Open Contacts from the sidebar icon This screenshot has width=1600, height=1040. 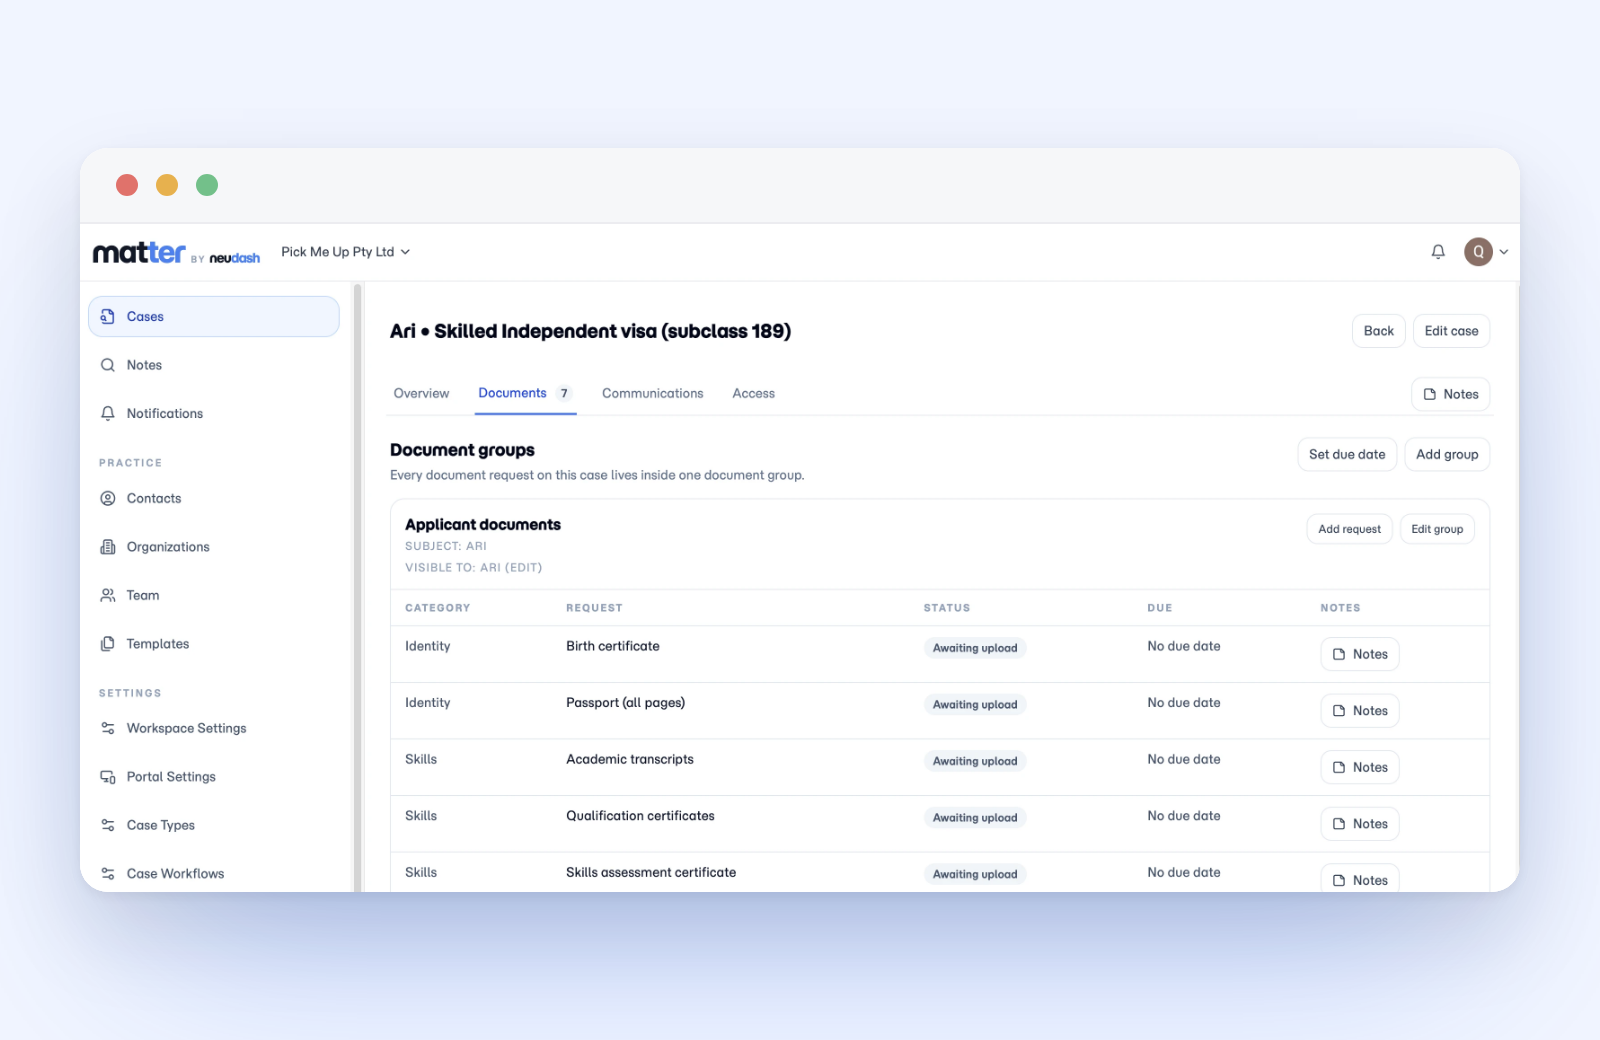[108, 499]
